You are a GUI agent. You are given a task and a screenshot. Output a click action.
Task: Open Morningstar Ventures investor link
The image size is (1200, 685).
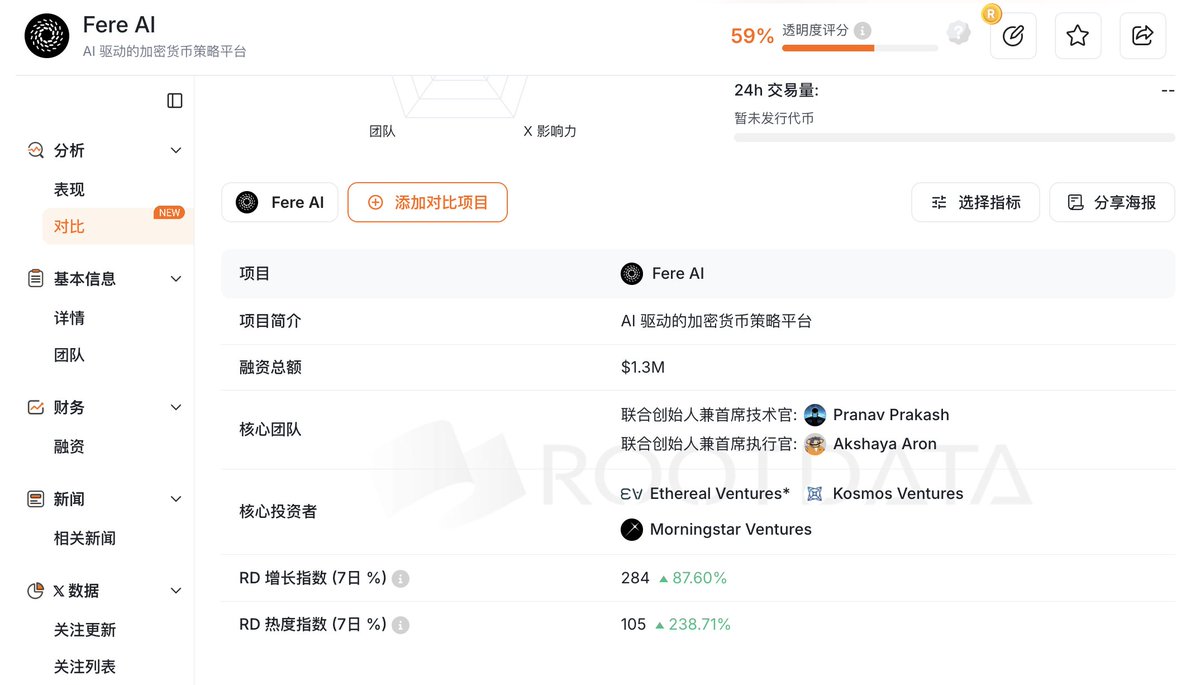click(x=731, y=529)
